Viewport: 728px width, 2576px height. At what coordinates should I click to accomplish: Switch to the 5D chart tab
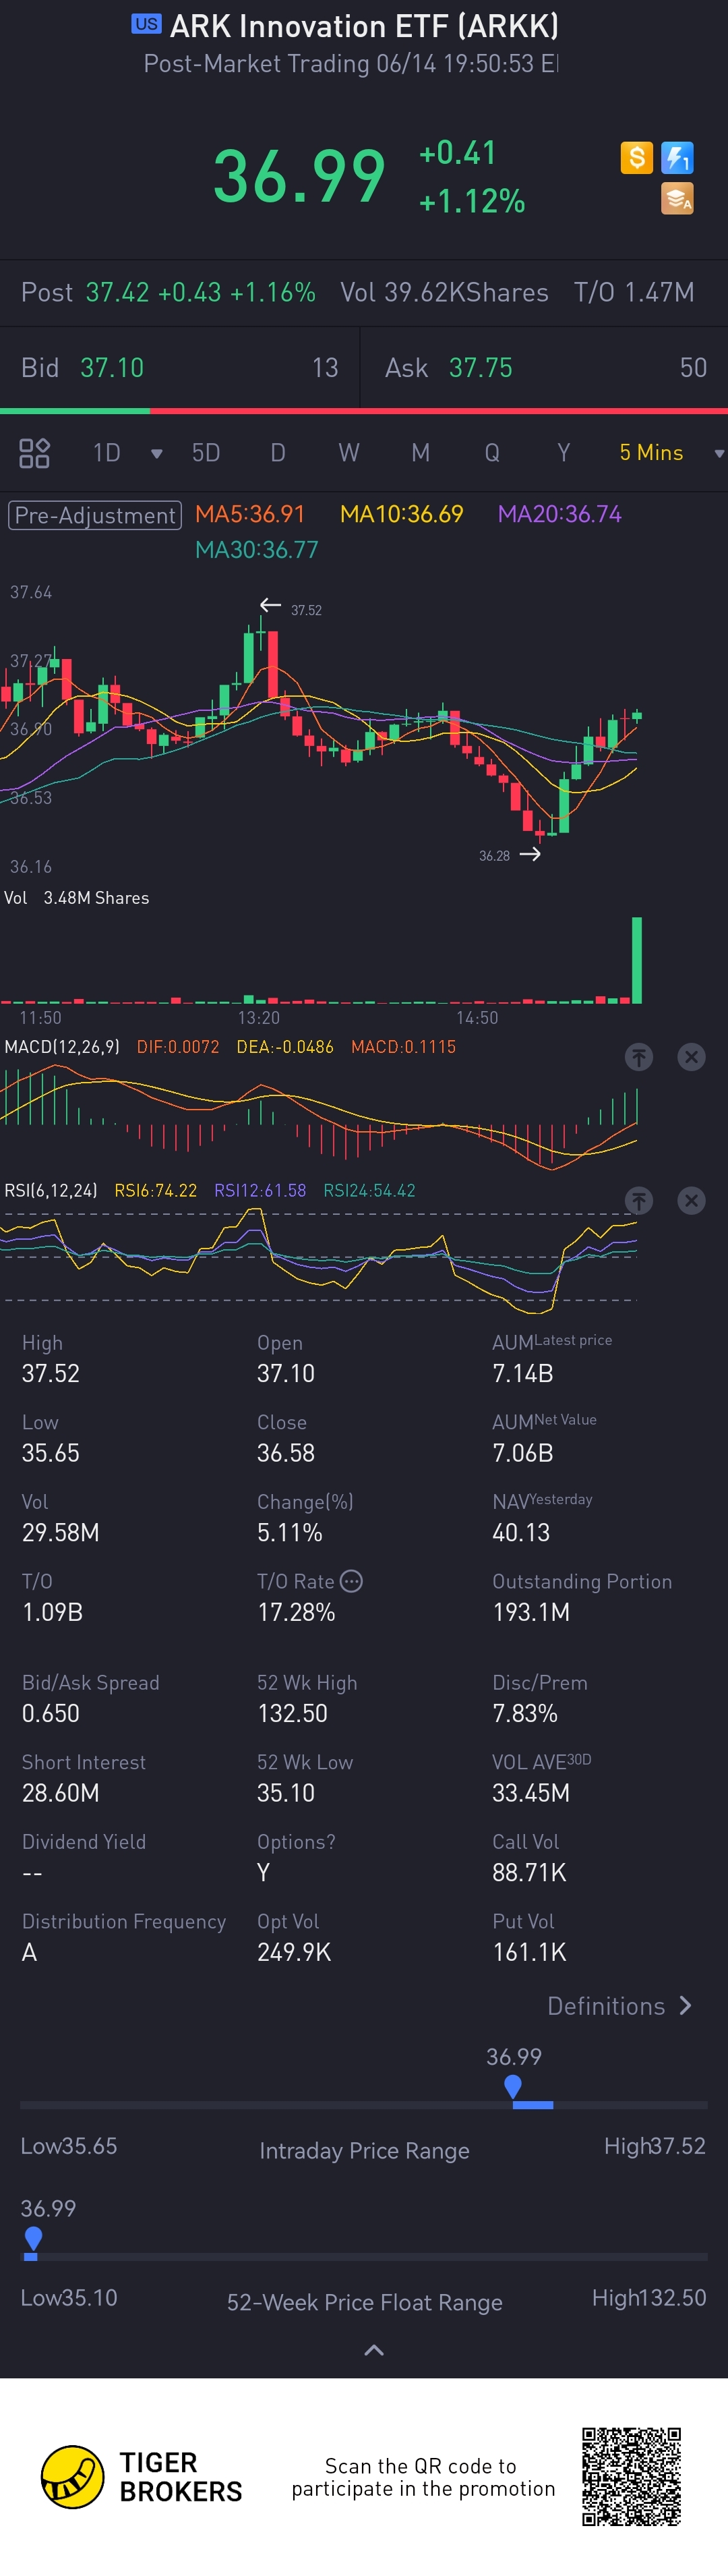point(206,453)
